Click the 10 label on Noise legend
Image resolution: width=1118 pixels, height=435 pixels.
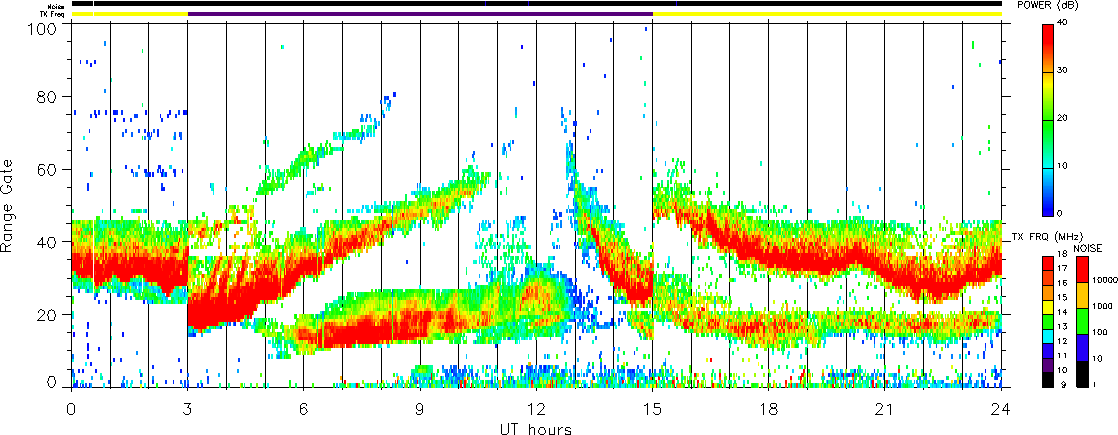coord(1099,358)
